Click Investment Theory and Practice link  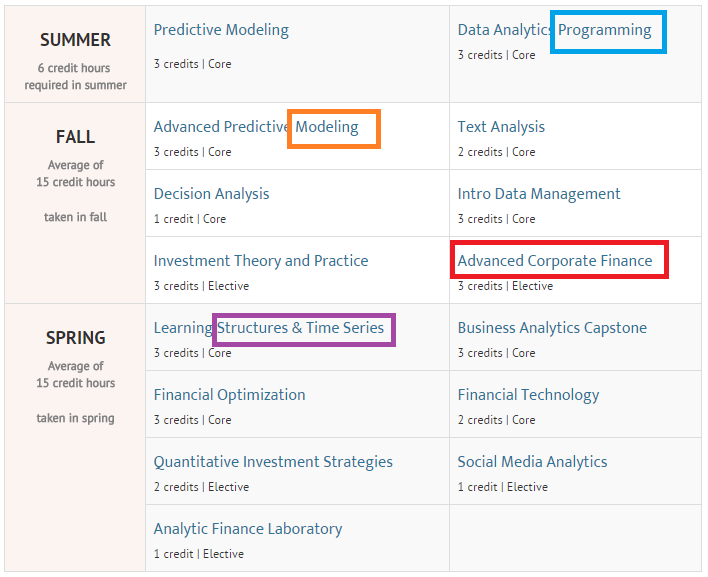pos(261,261)
